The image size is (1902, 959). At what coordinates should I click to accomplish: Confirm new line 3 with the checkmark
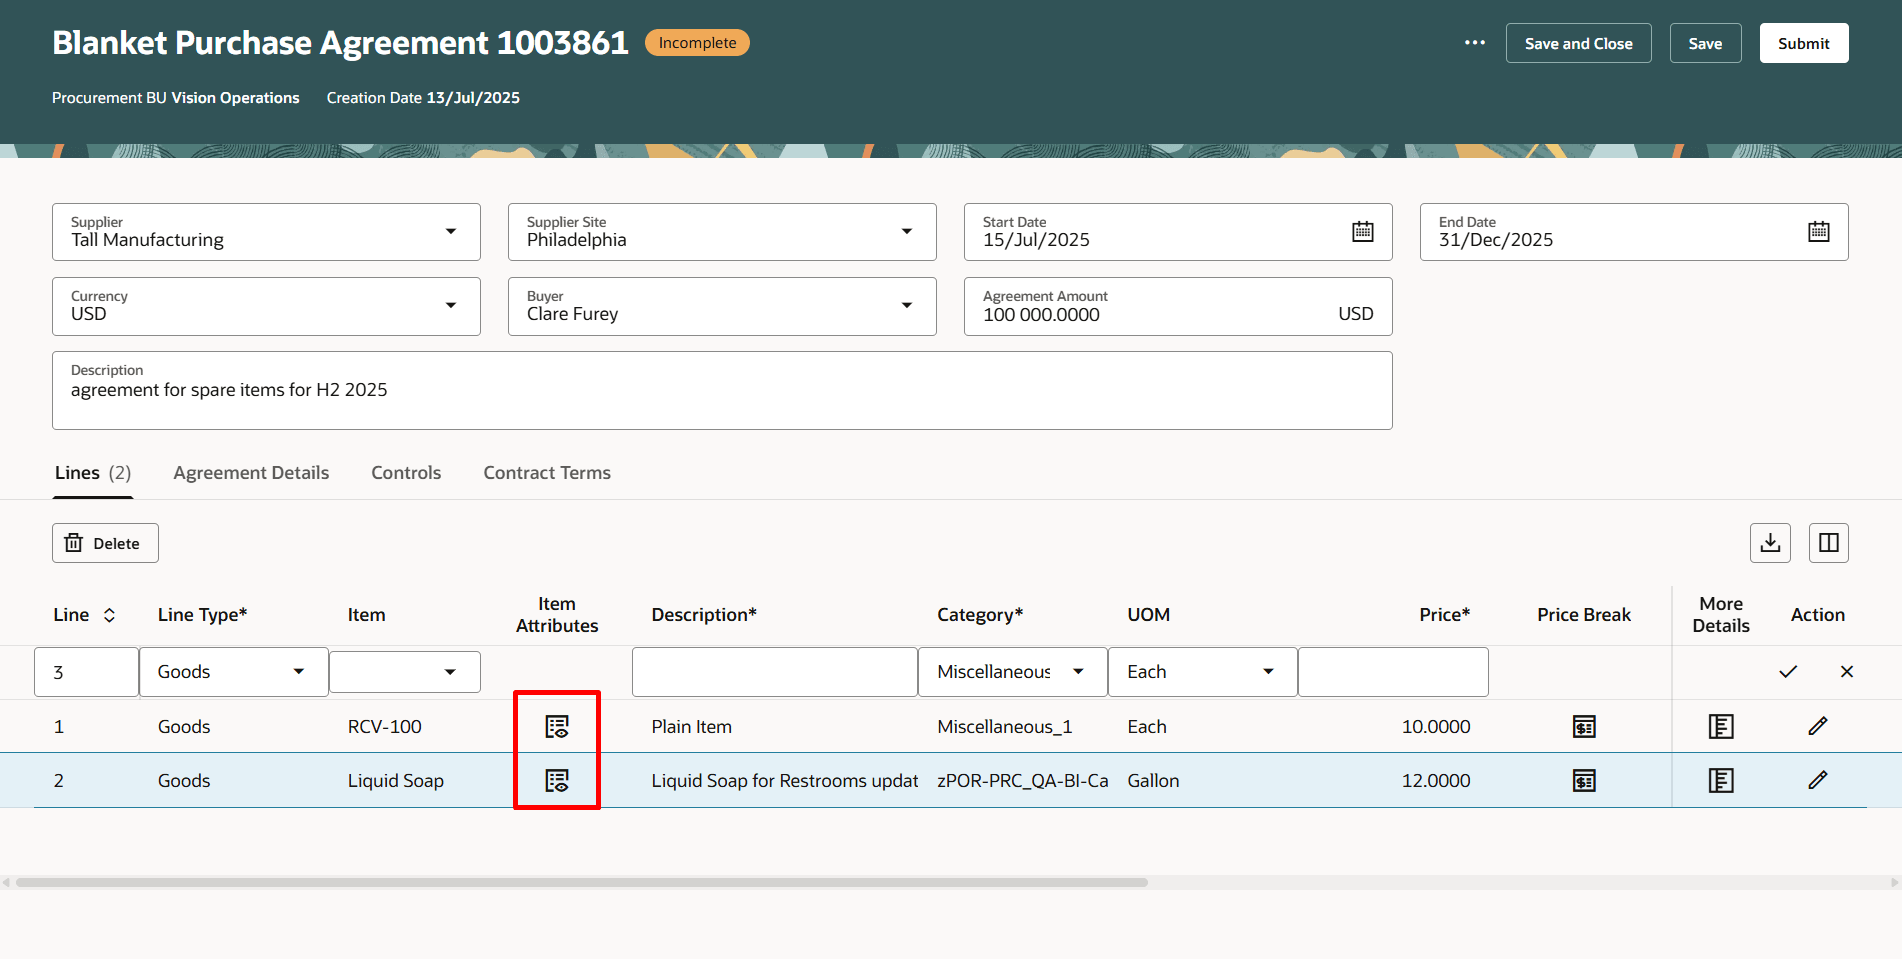[x=1788, y=672]
